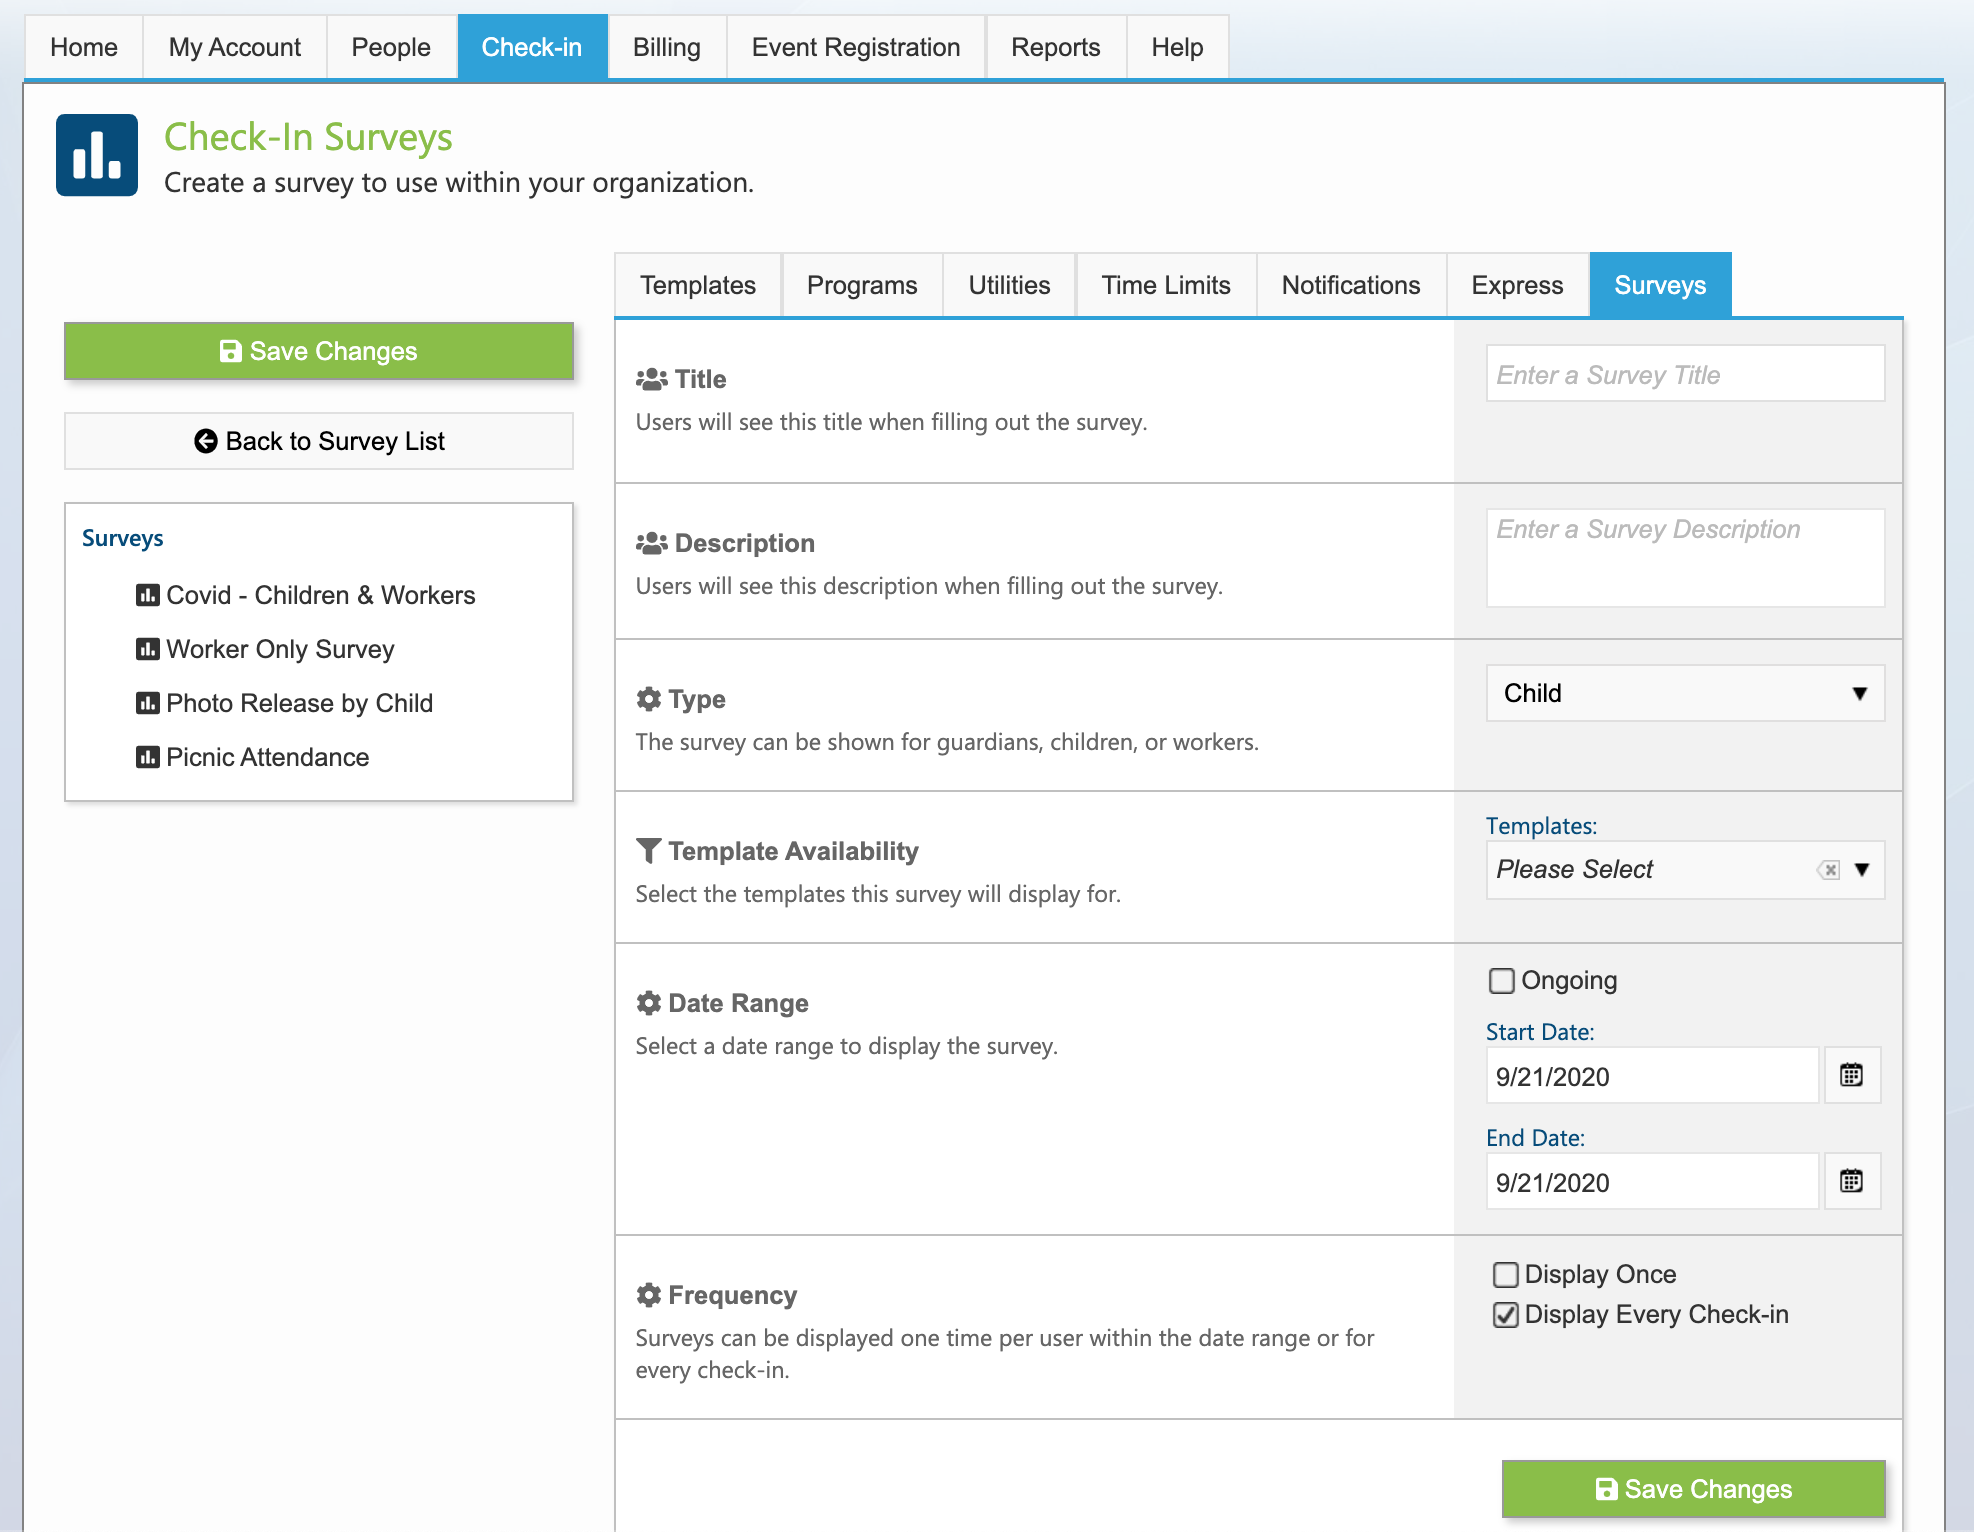Click the gear icon next to Frequency
This screenshot has height=1532, width=1974.
[648, 1292]
